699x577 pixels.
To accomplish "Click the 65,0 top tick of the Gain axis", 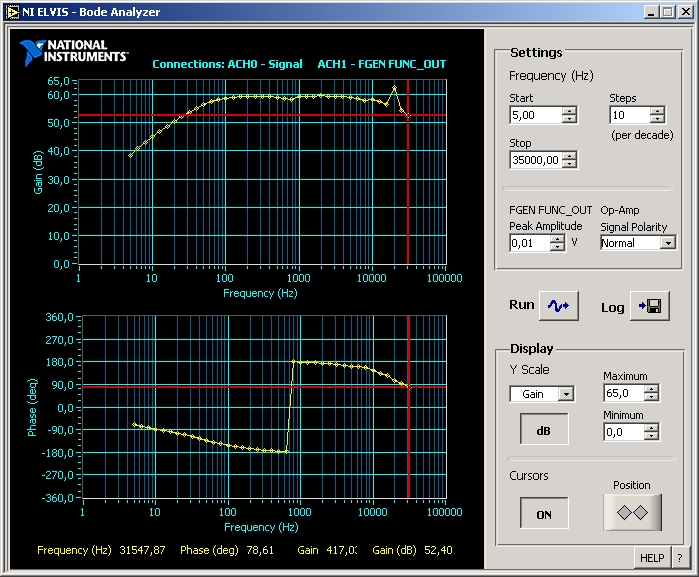I will pyautogui.click(x=59, y=81).
